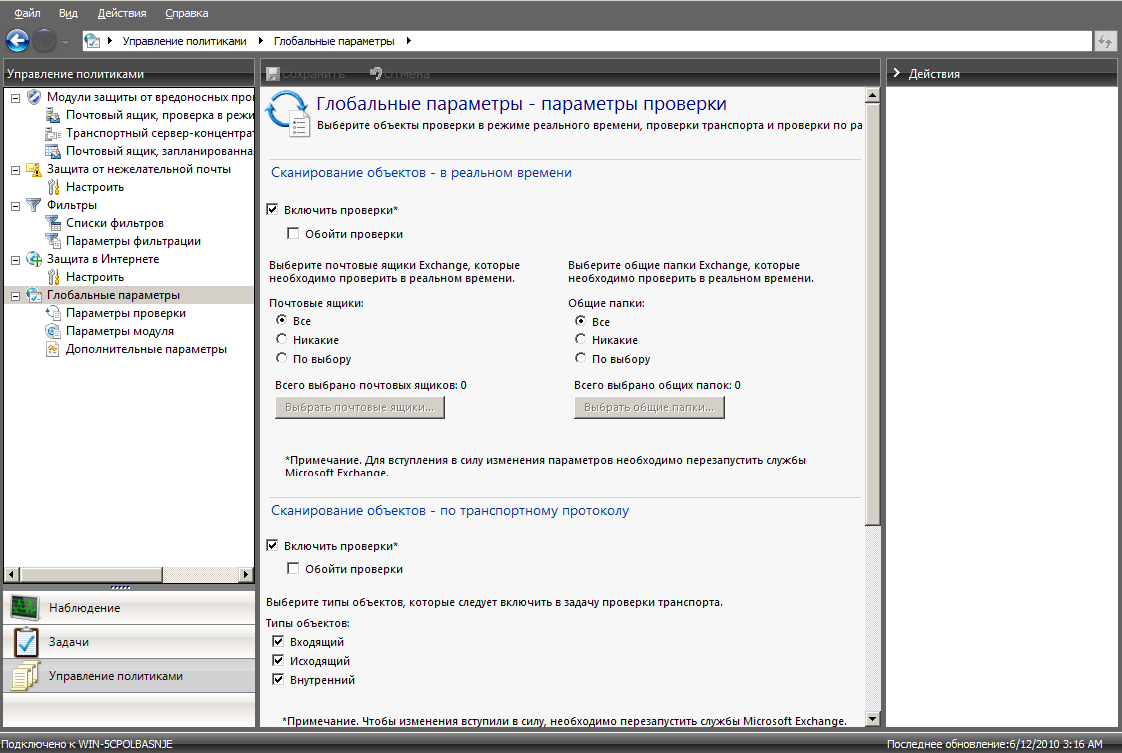Click the greyed Forward navigation button

click(44, 41)
